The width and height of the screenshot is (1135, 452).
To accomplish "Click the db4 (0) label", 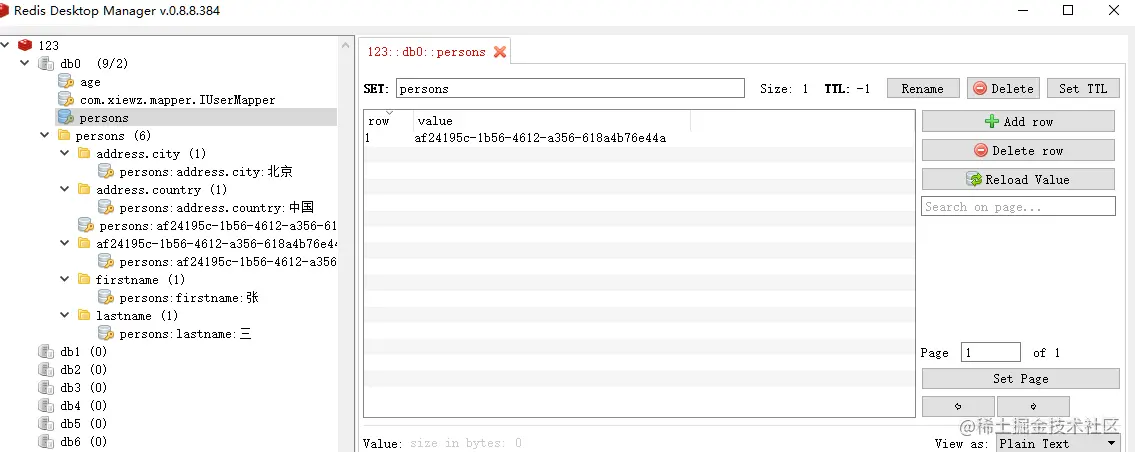I will [83, 406].
